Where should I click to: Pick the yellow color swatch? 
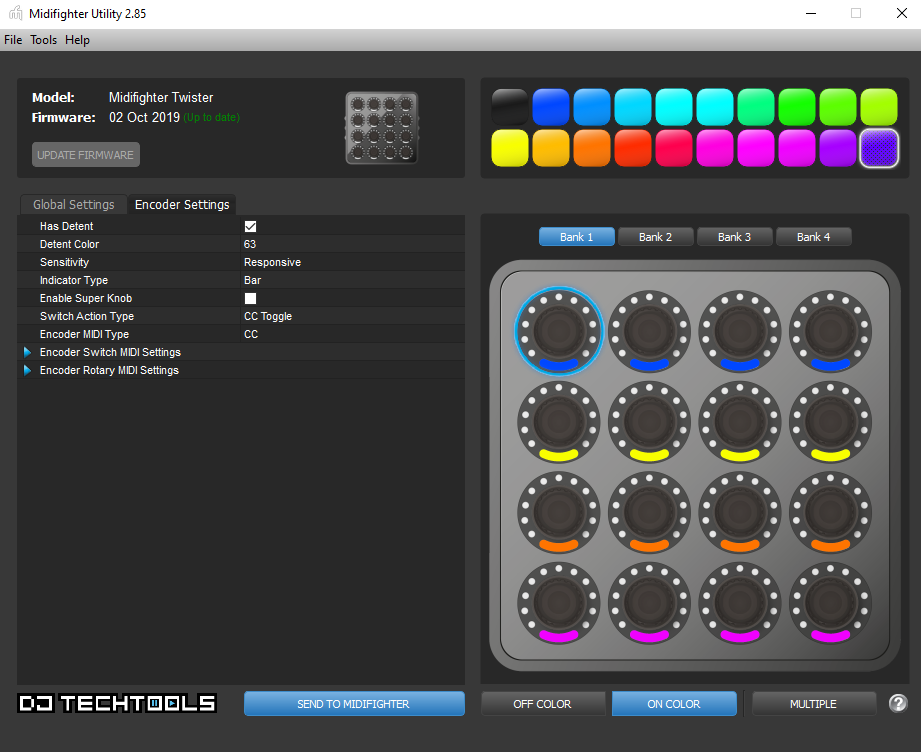pyautogui.click(x=510, y=148)
